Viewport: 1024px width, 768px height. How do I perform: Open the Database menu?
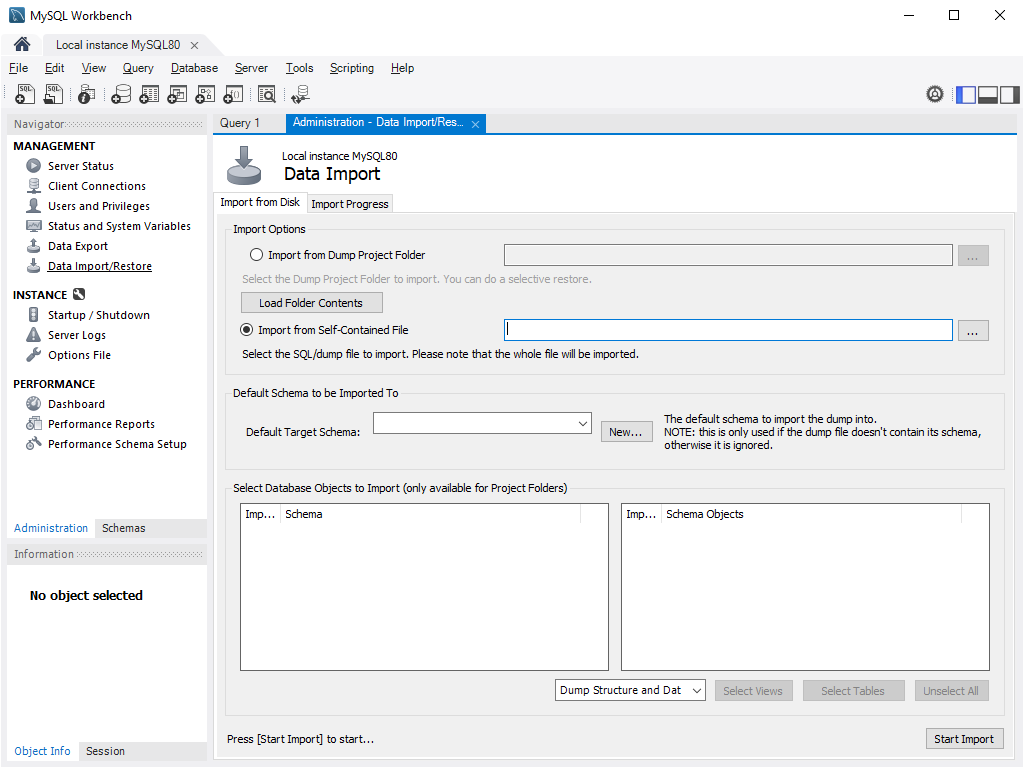pos(194,68)
